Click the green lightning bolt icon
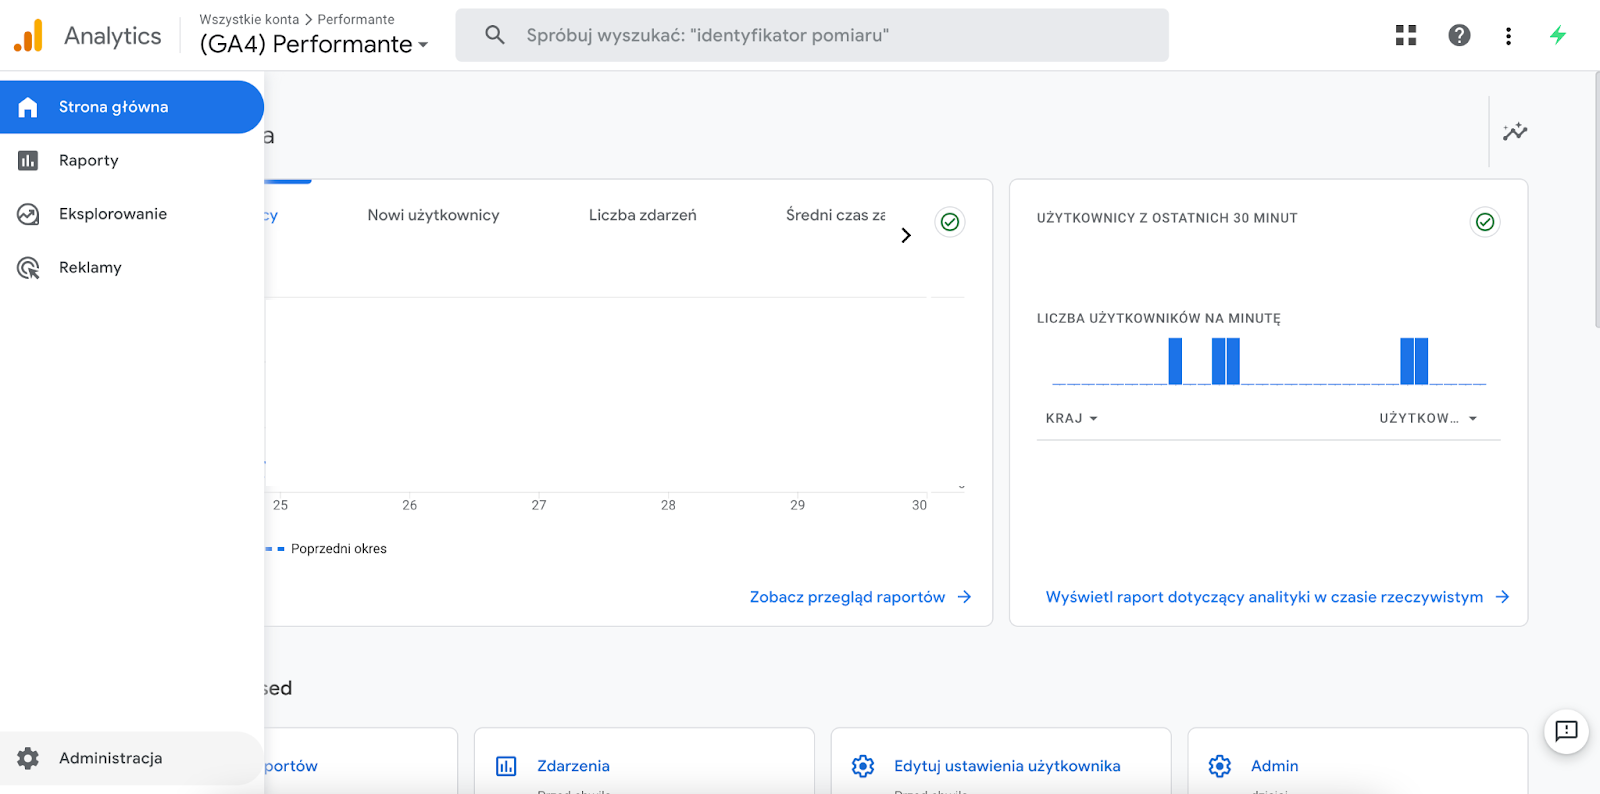This screenshot has height=794, width=1600. (1558, 35)
